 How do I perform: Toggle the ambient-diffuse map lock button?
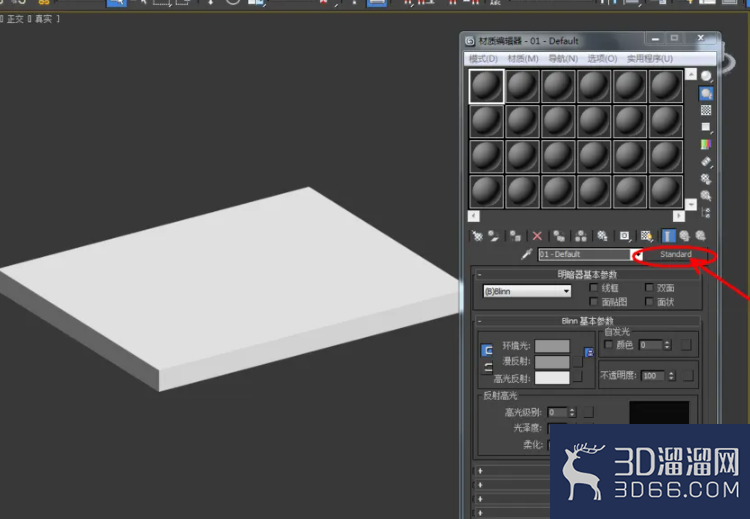589,352
